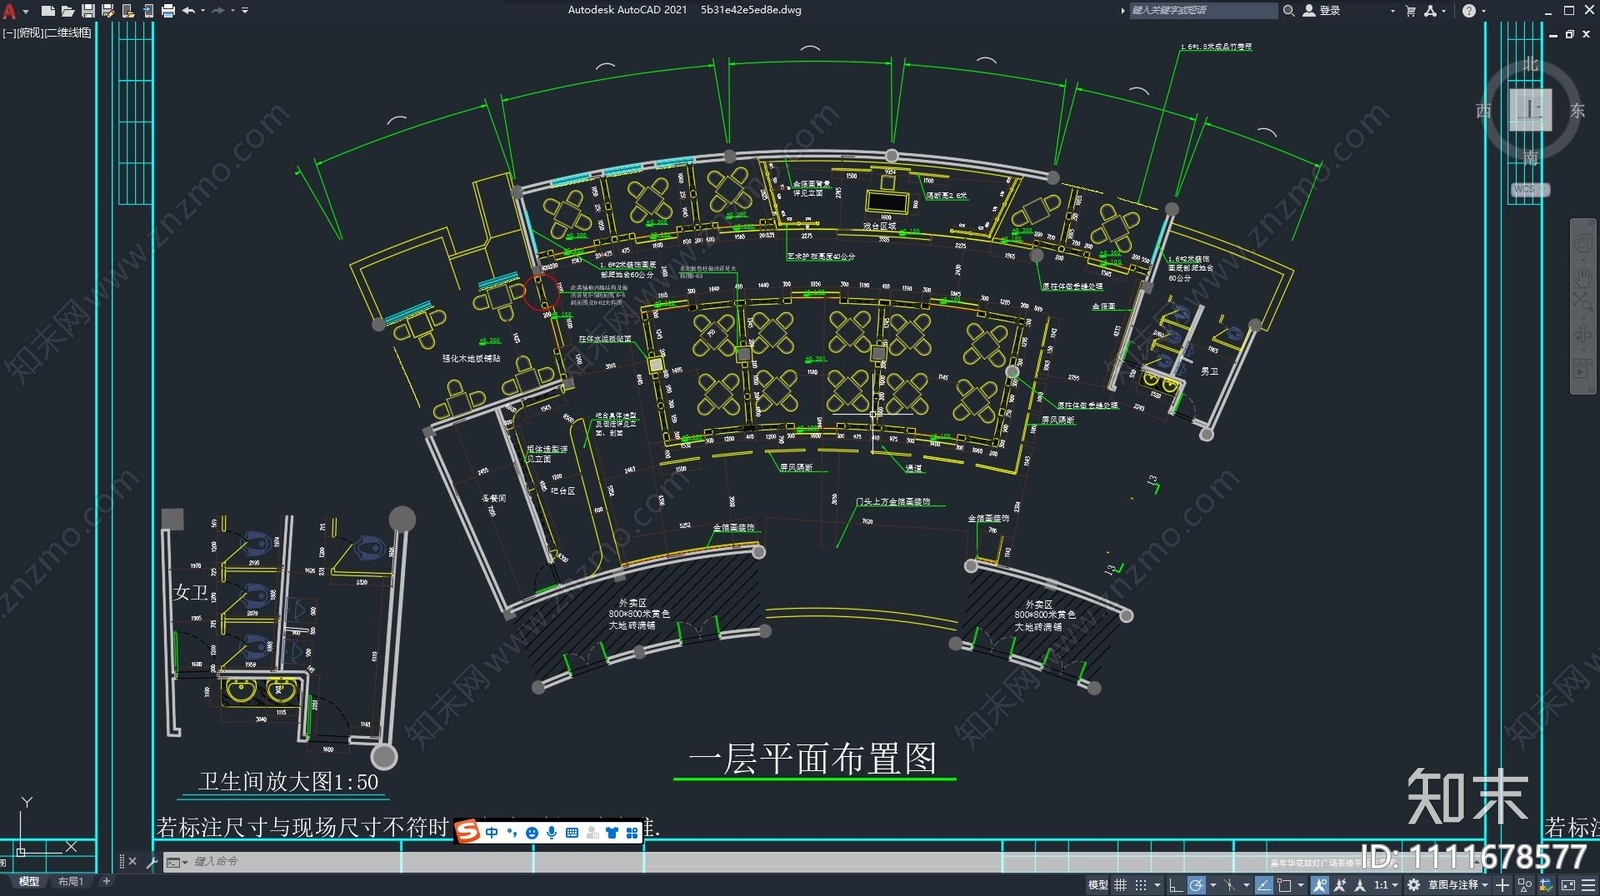
Task: Expand the Customize Quick Access Toolbar dropdown
Action: (245, 11)
